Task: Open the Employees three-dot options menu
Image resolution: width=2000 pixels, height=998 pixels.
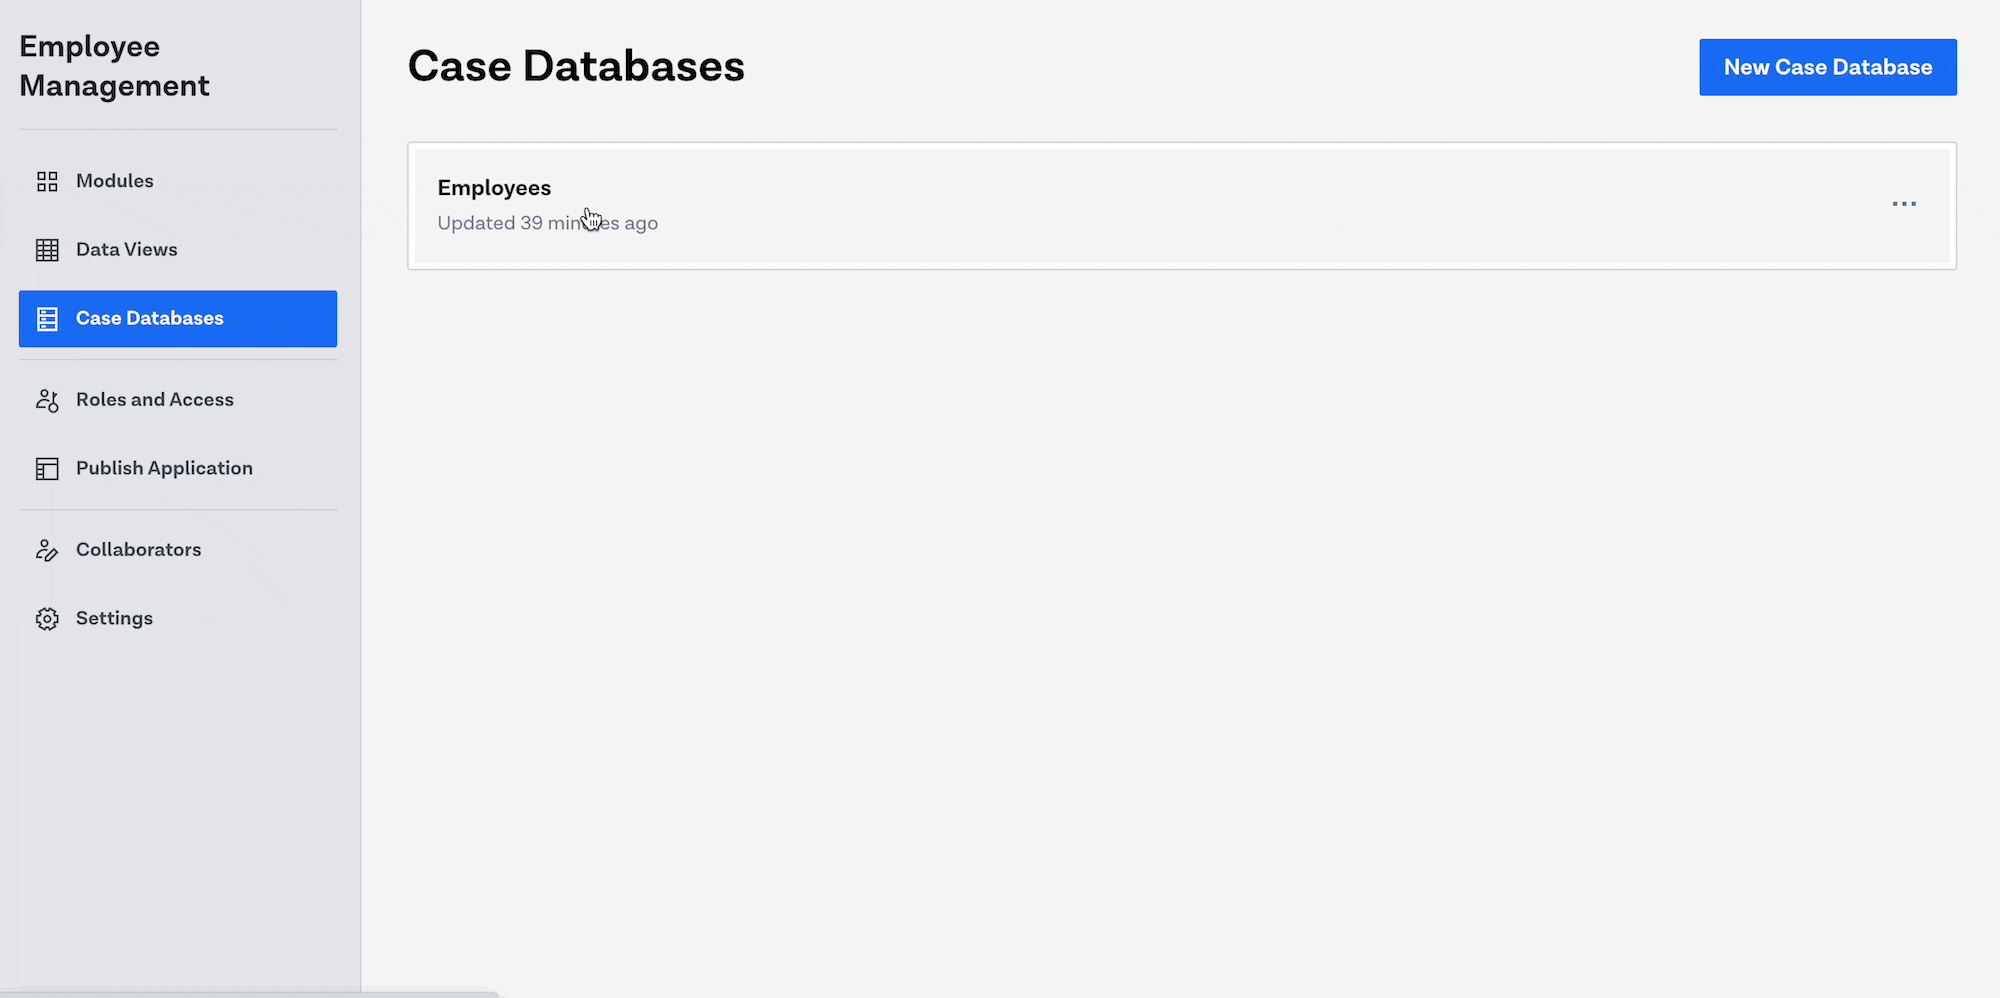Action: click(1904, 204)
